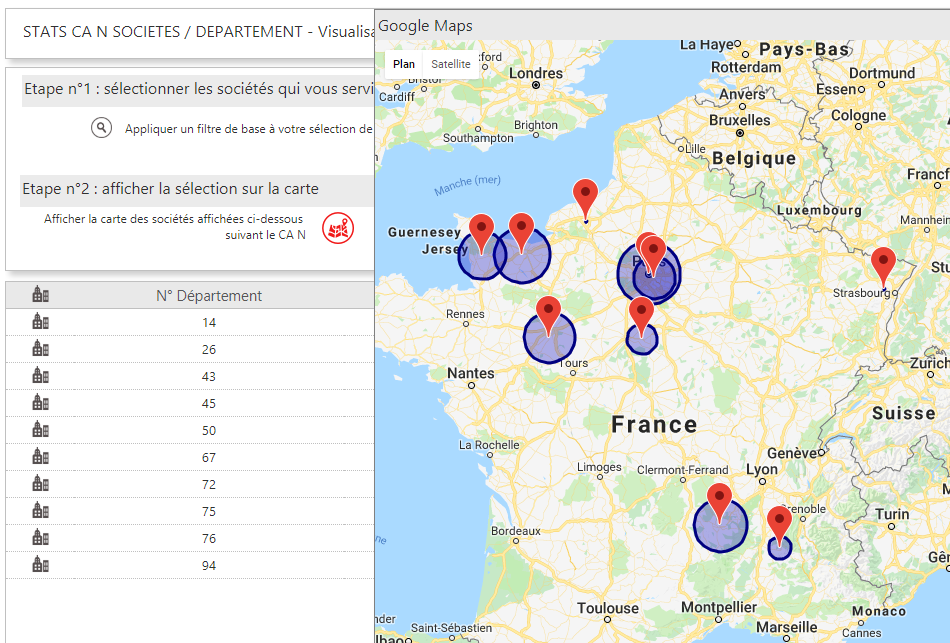Click the blue circle under the Grenoble-area marker

tap(780, 551)
